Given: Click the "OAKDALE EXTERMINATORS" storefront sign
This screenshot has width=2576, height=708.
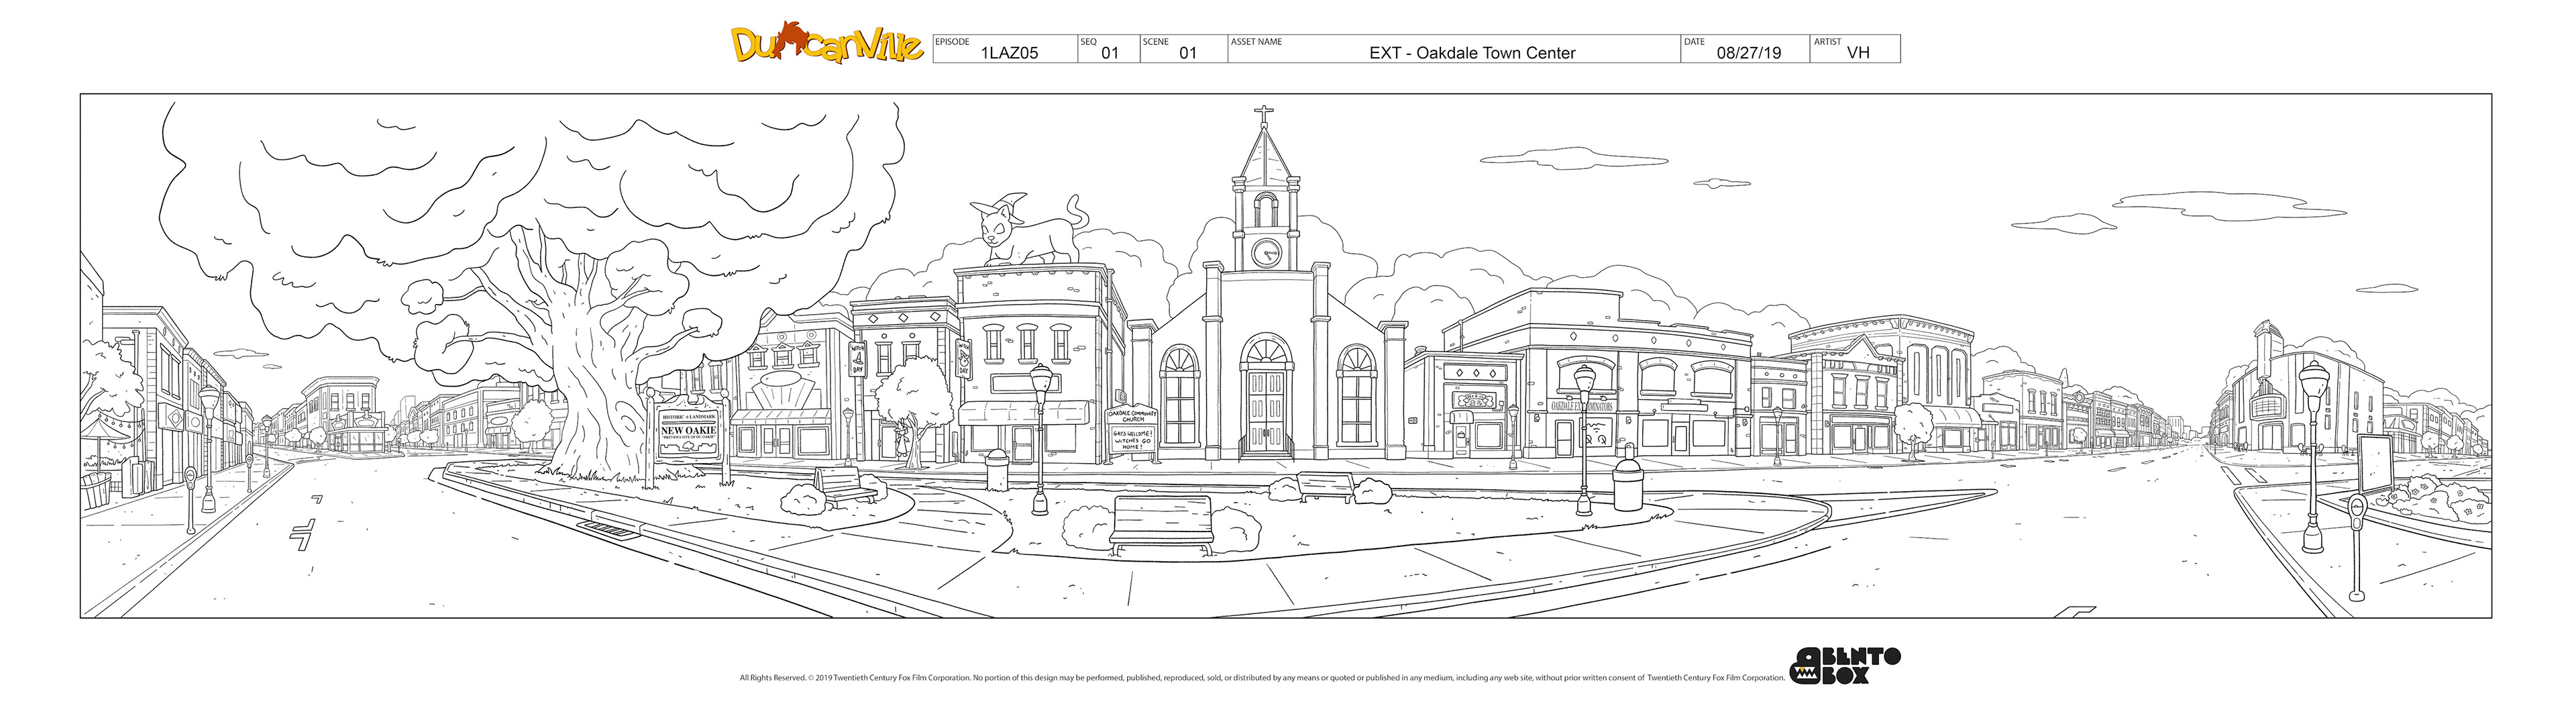Looking at the screenshot, I should tap(1581, 407).
